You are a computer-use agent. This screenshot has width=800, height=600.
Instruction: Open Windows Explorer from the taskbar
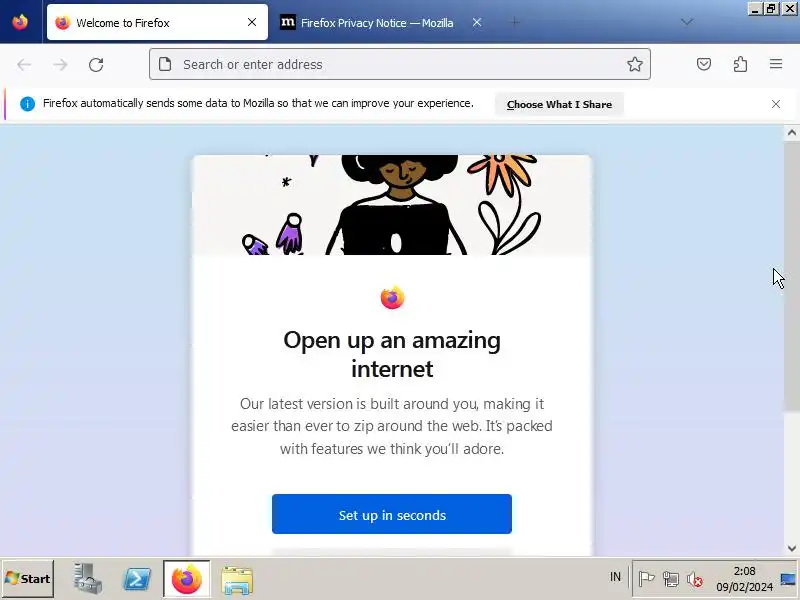(237, 580)
